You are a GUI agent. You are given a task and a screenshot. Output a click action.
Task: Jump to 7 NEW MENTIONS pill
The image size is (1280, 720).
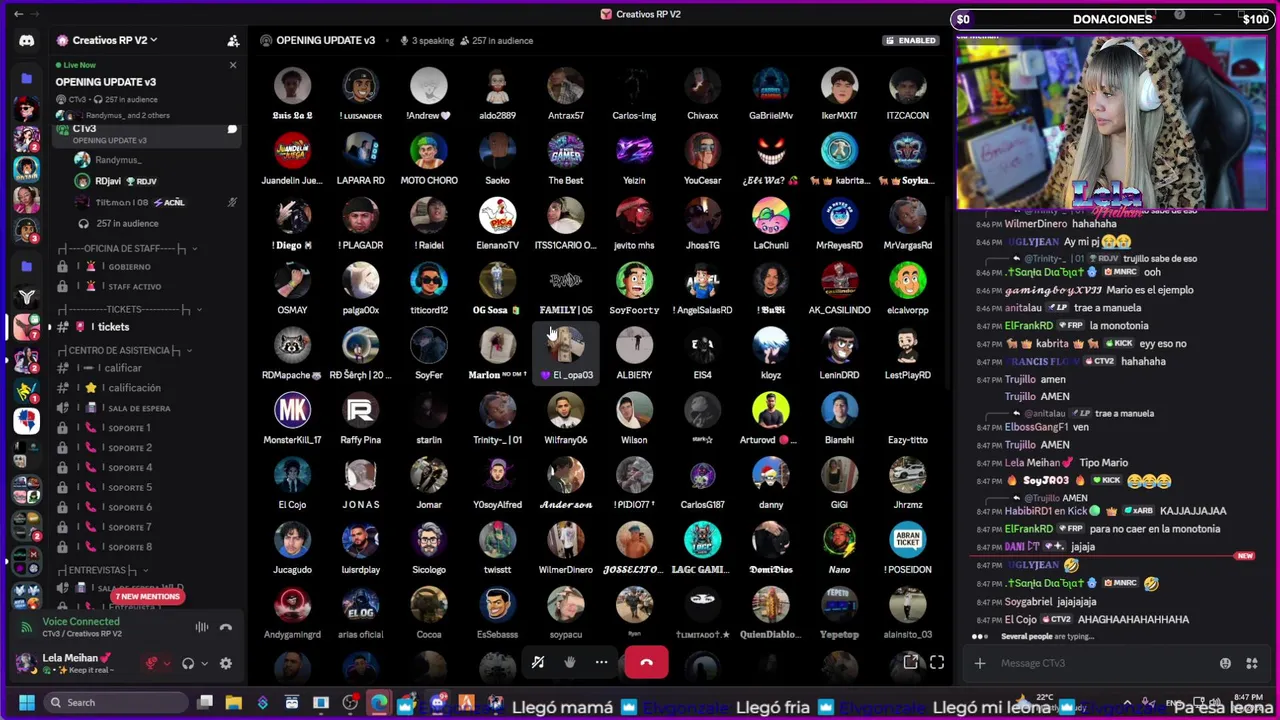(x=147, y=597)
